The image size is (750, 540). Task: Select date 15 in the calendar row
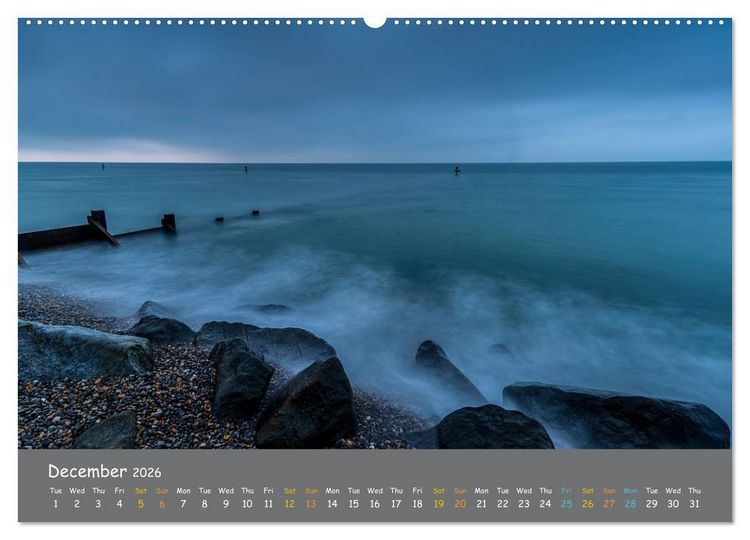pyautogui.click(x=353, y=504)
